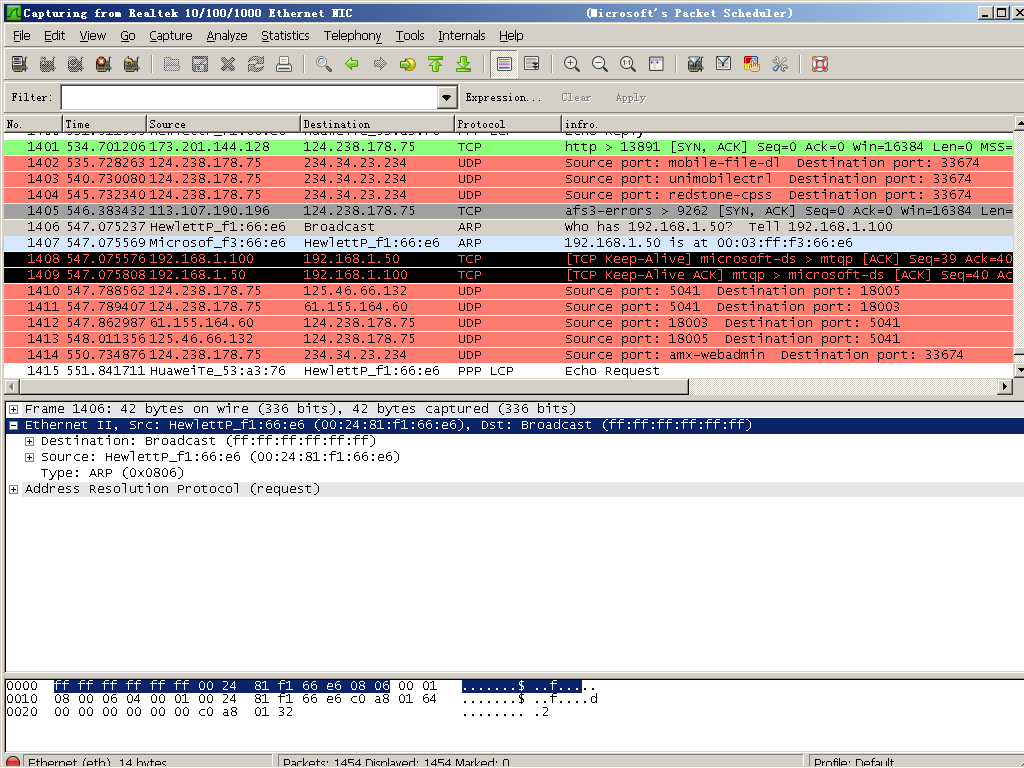Screen dimensions: 1024x768
Task: Go forward in packet history arrow
Action: click(x=380, y=64)
